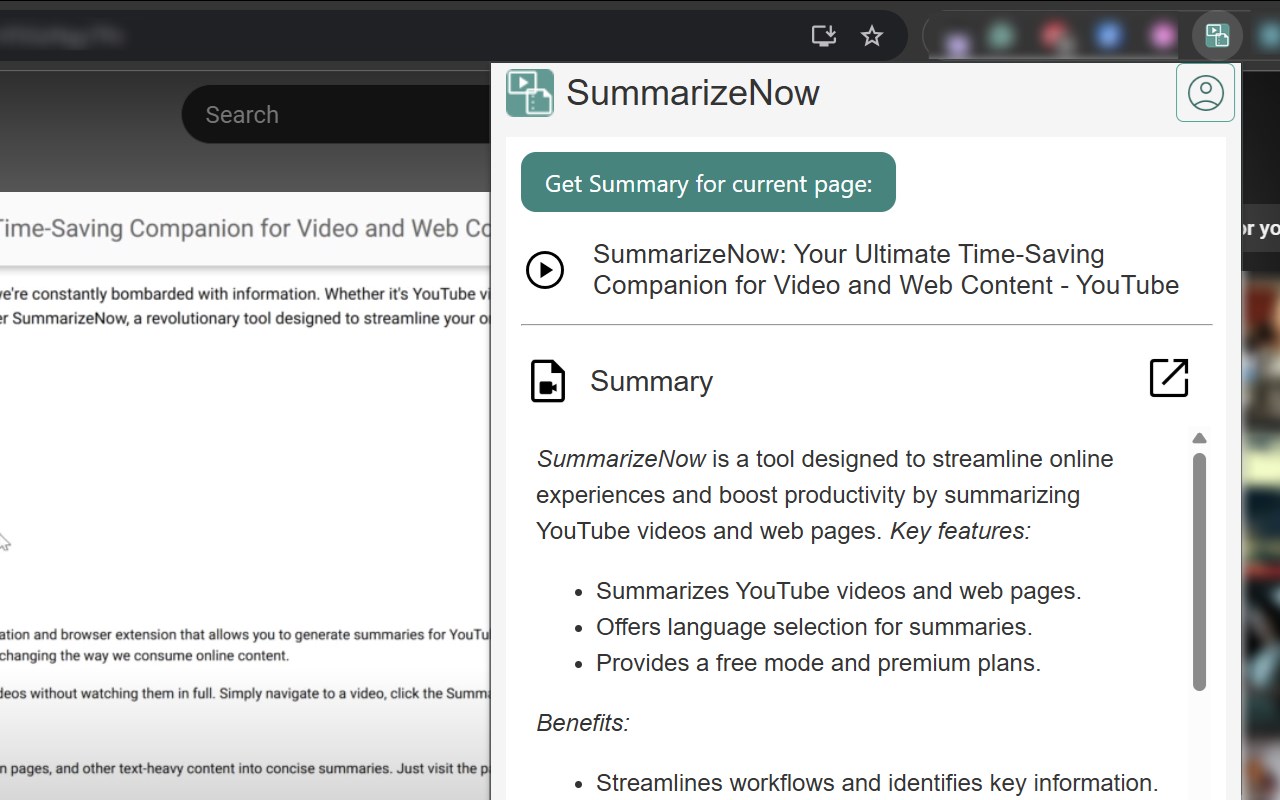Screen dimensions: 1280x800
Task: Click the summary panel scrollbar thumb
Action: click(x=1199, y=571)
